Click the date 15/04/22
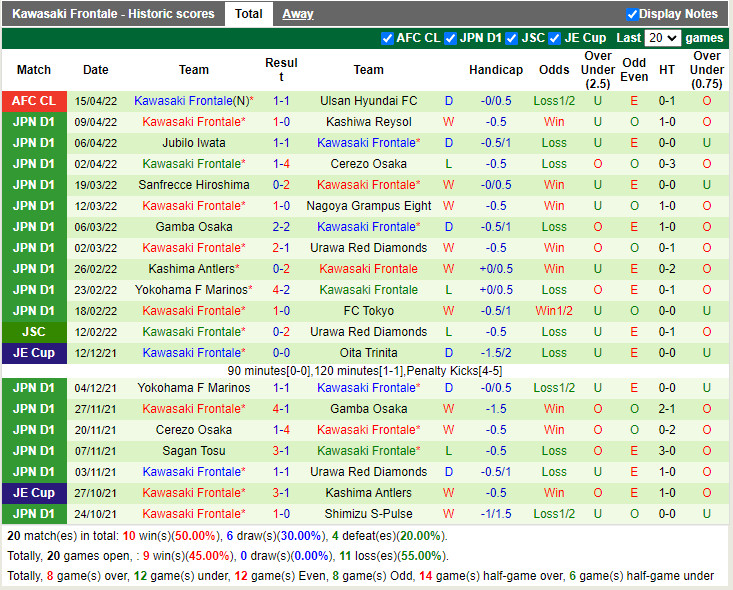 [x=96, y=101]
